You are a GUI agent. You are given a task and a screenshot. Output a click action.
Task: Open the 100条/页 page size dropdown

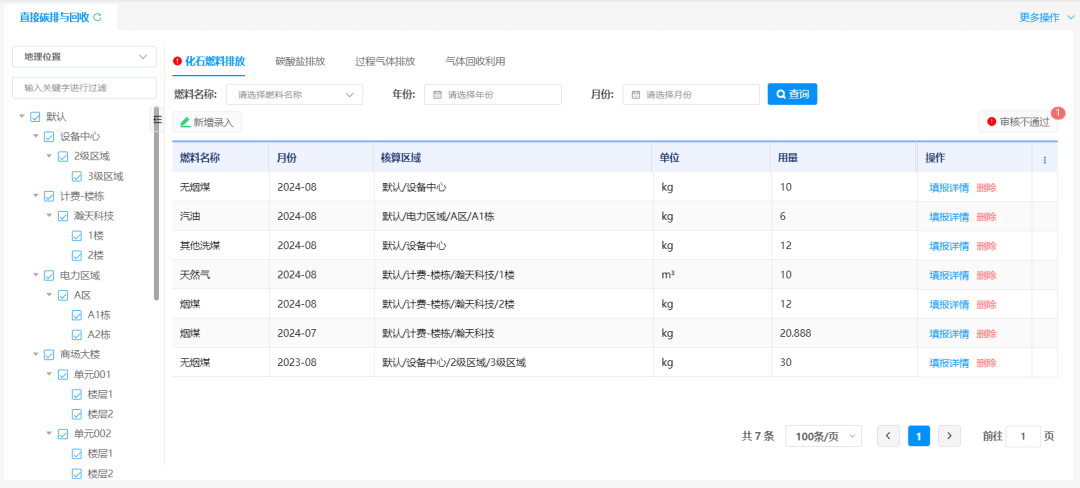(823, 436)
